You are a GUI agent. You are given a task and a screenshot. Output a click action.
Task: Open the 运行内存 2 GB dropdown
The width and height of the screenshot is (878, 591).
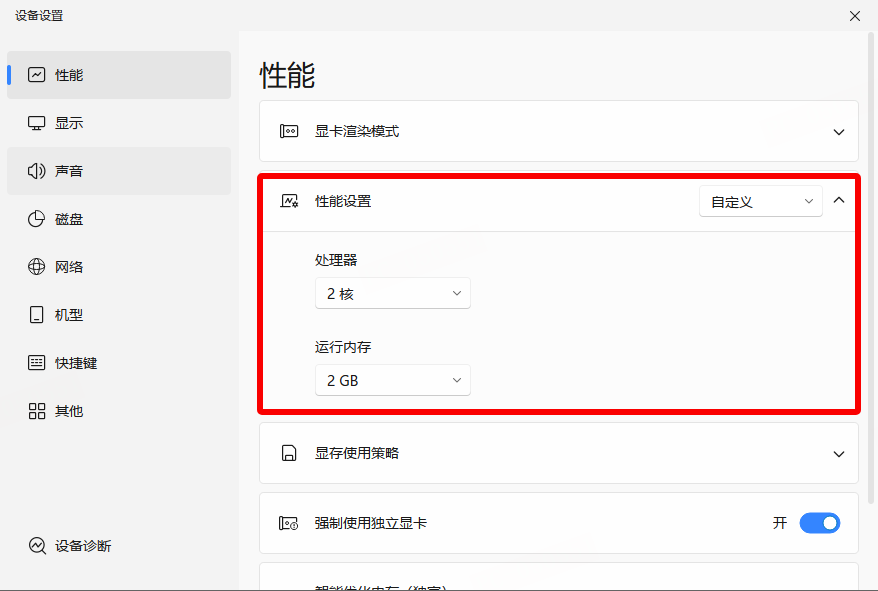click(x=392, y=381)
